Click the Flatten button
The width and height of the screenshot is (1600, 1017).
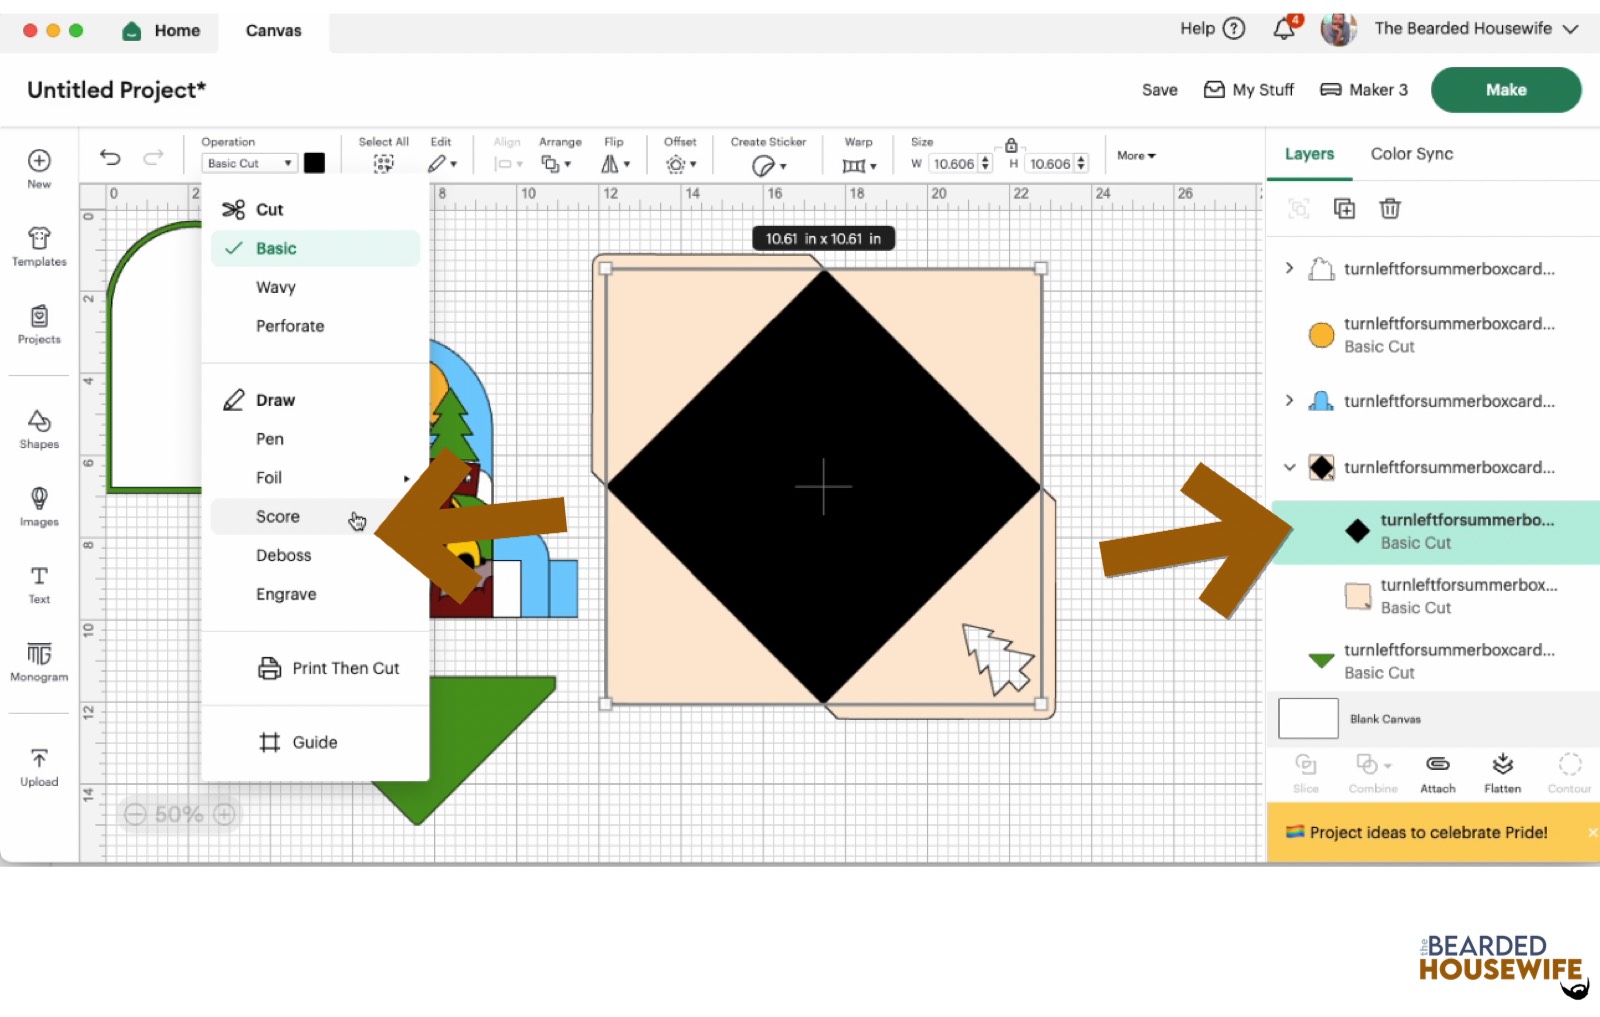pos(1502,774)
